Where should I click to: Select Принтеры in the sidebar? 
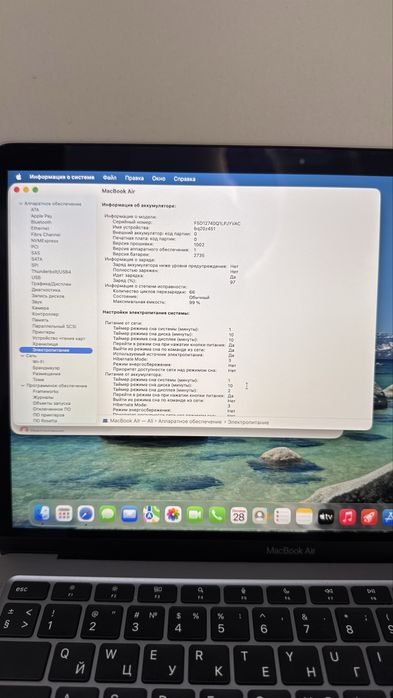coord(44,332)
